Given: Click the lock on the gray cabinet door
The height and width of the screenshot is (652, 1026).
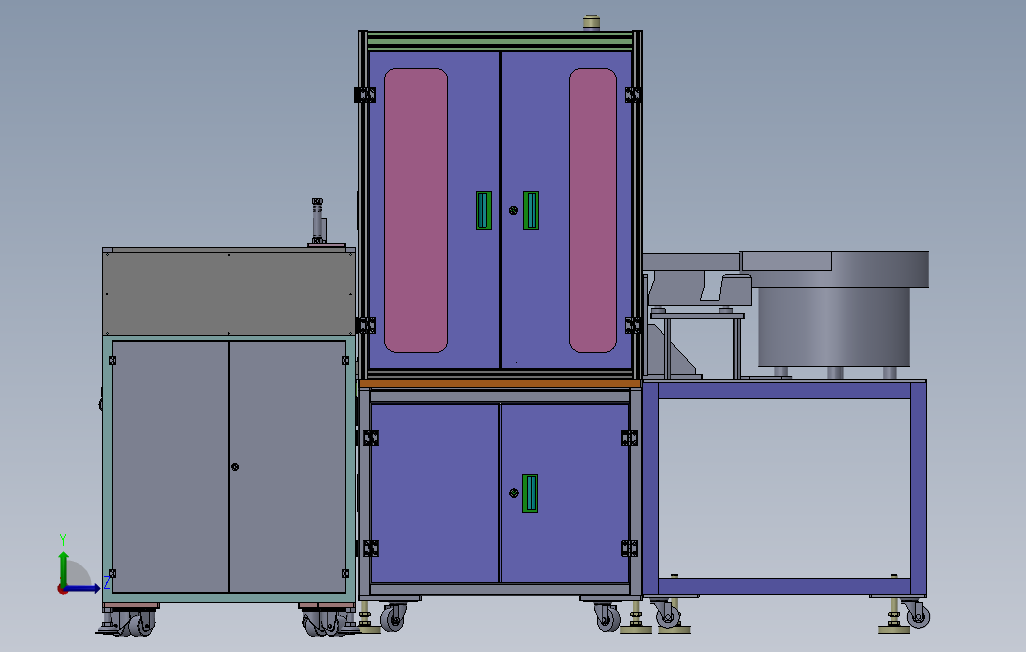Looking at the screenshot, I should coord(235,467).
